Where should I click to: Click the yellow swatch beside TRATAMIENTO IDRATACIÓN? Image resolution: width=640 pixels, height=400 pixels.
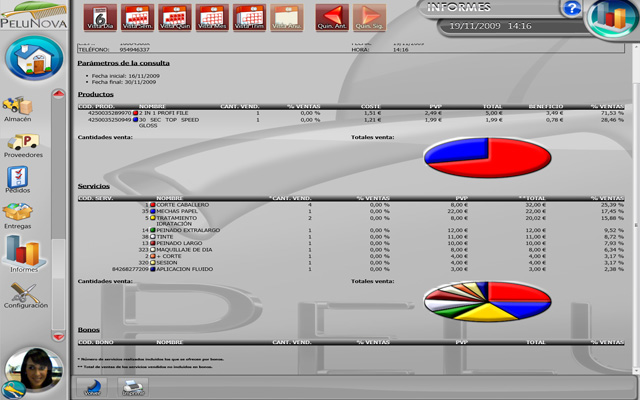click(153, 218)
